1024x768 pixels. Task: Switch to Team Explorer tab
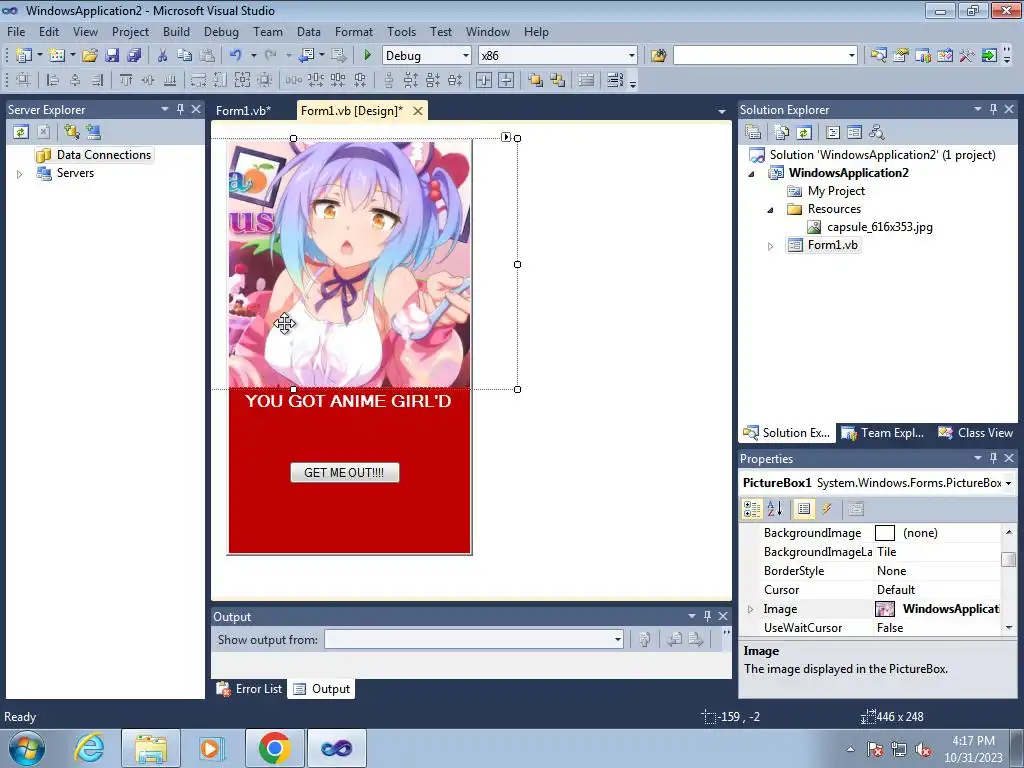point(883,432)
